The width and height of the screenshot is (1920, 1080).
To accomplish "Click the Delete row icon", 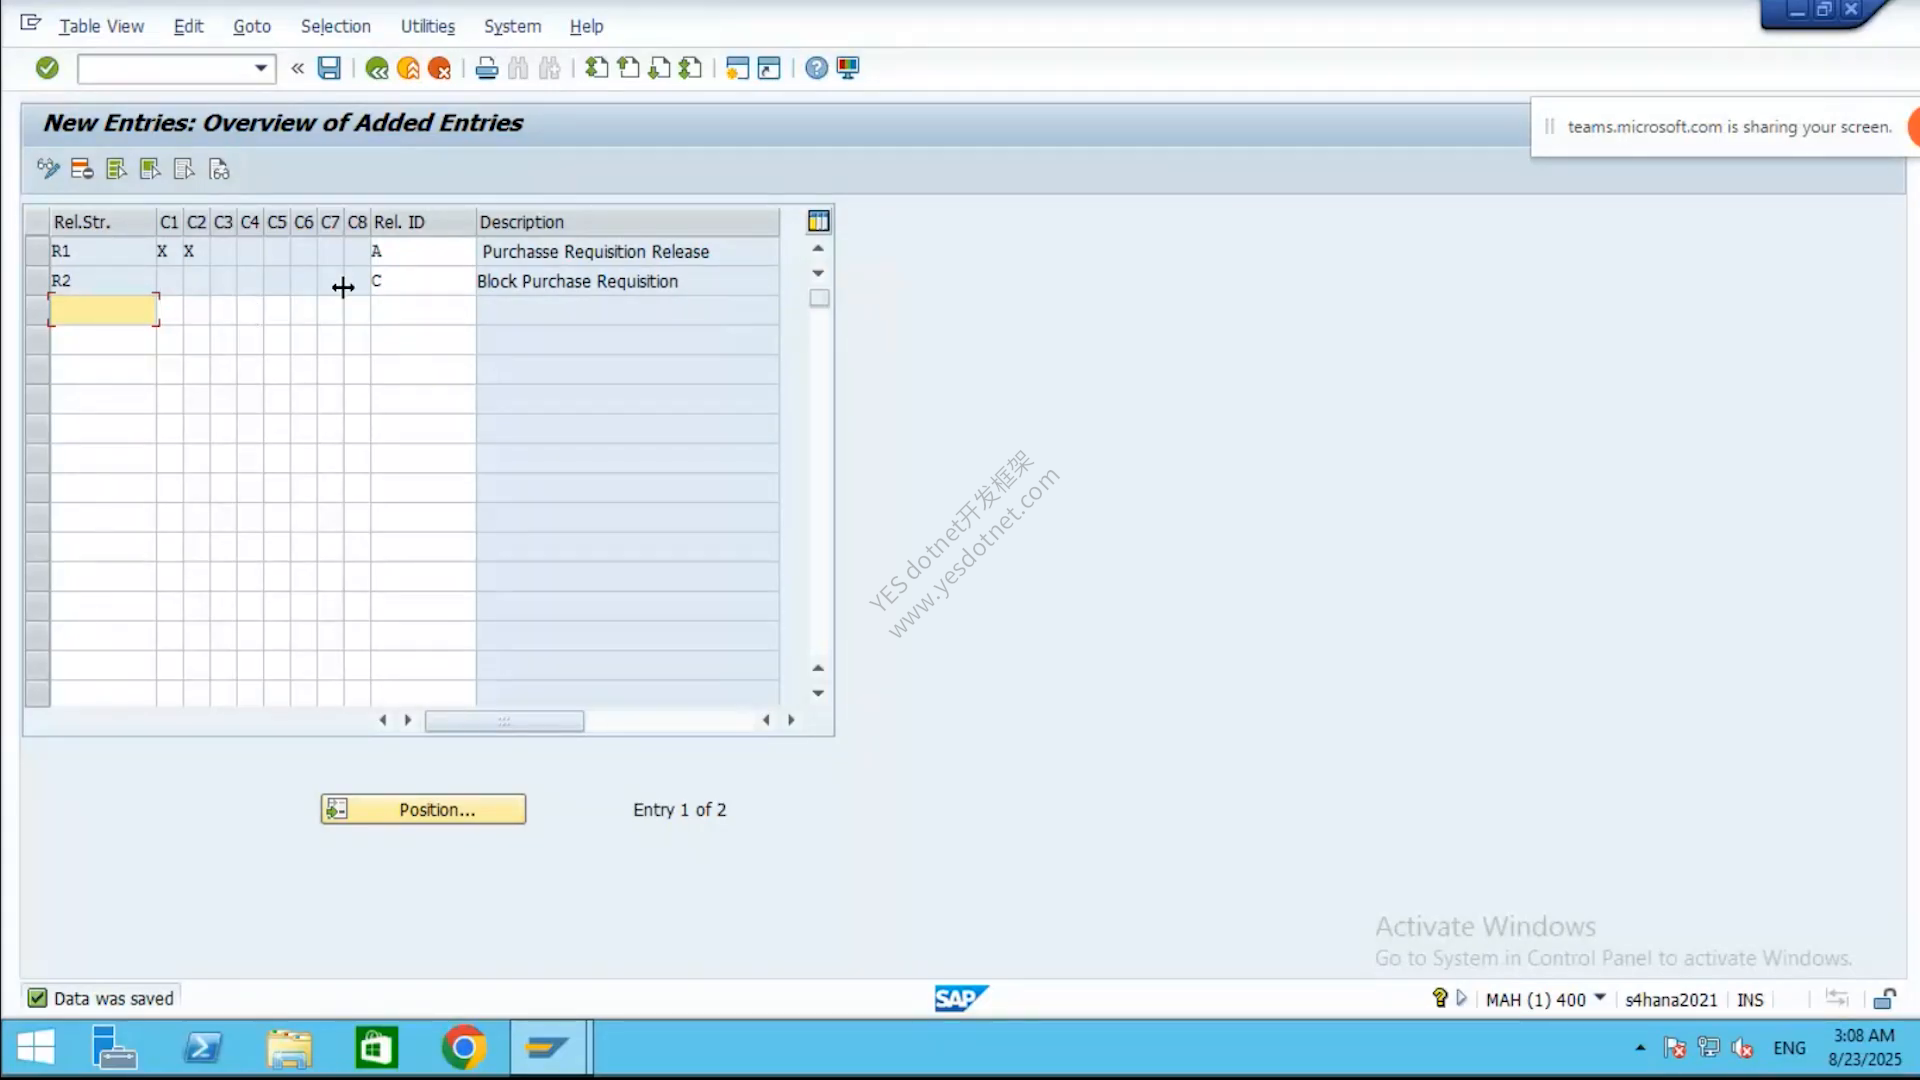I will pyautogui.click(x=82, y=169).
